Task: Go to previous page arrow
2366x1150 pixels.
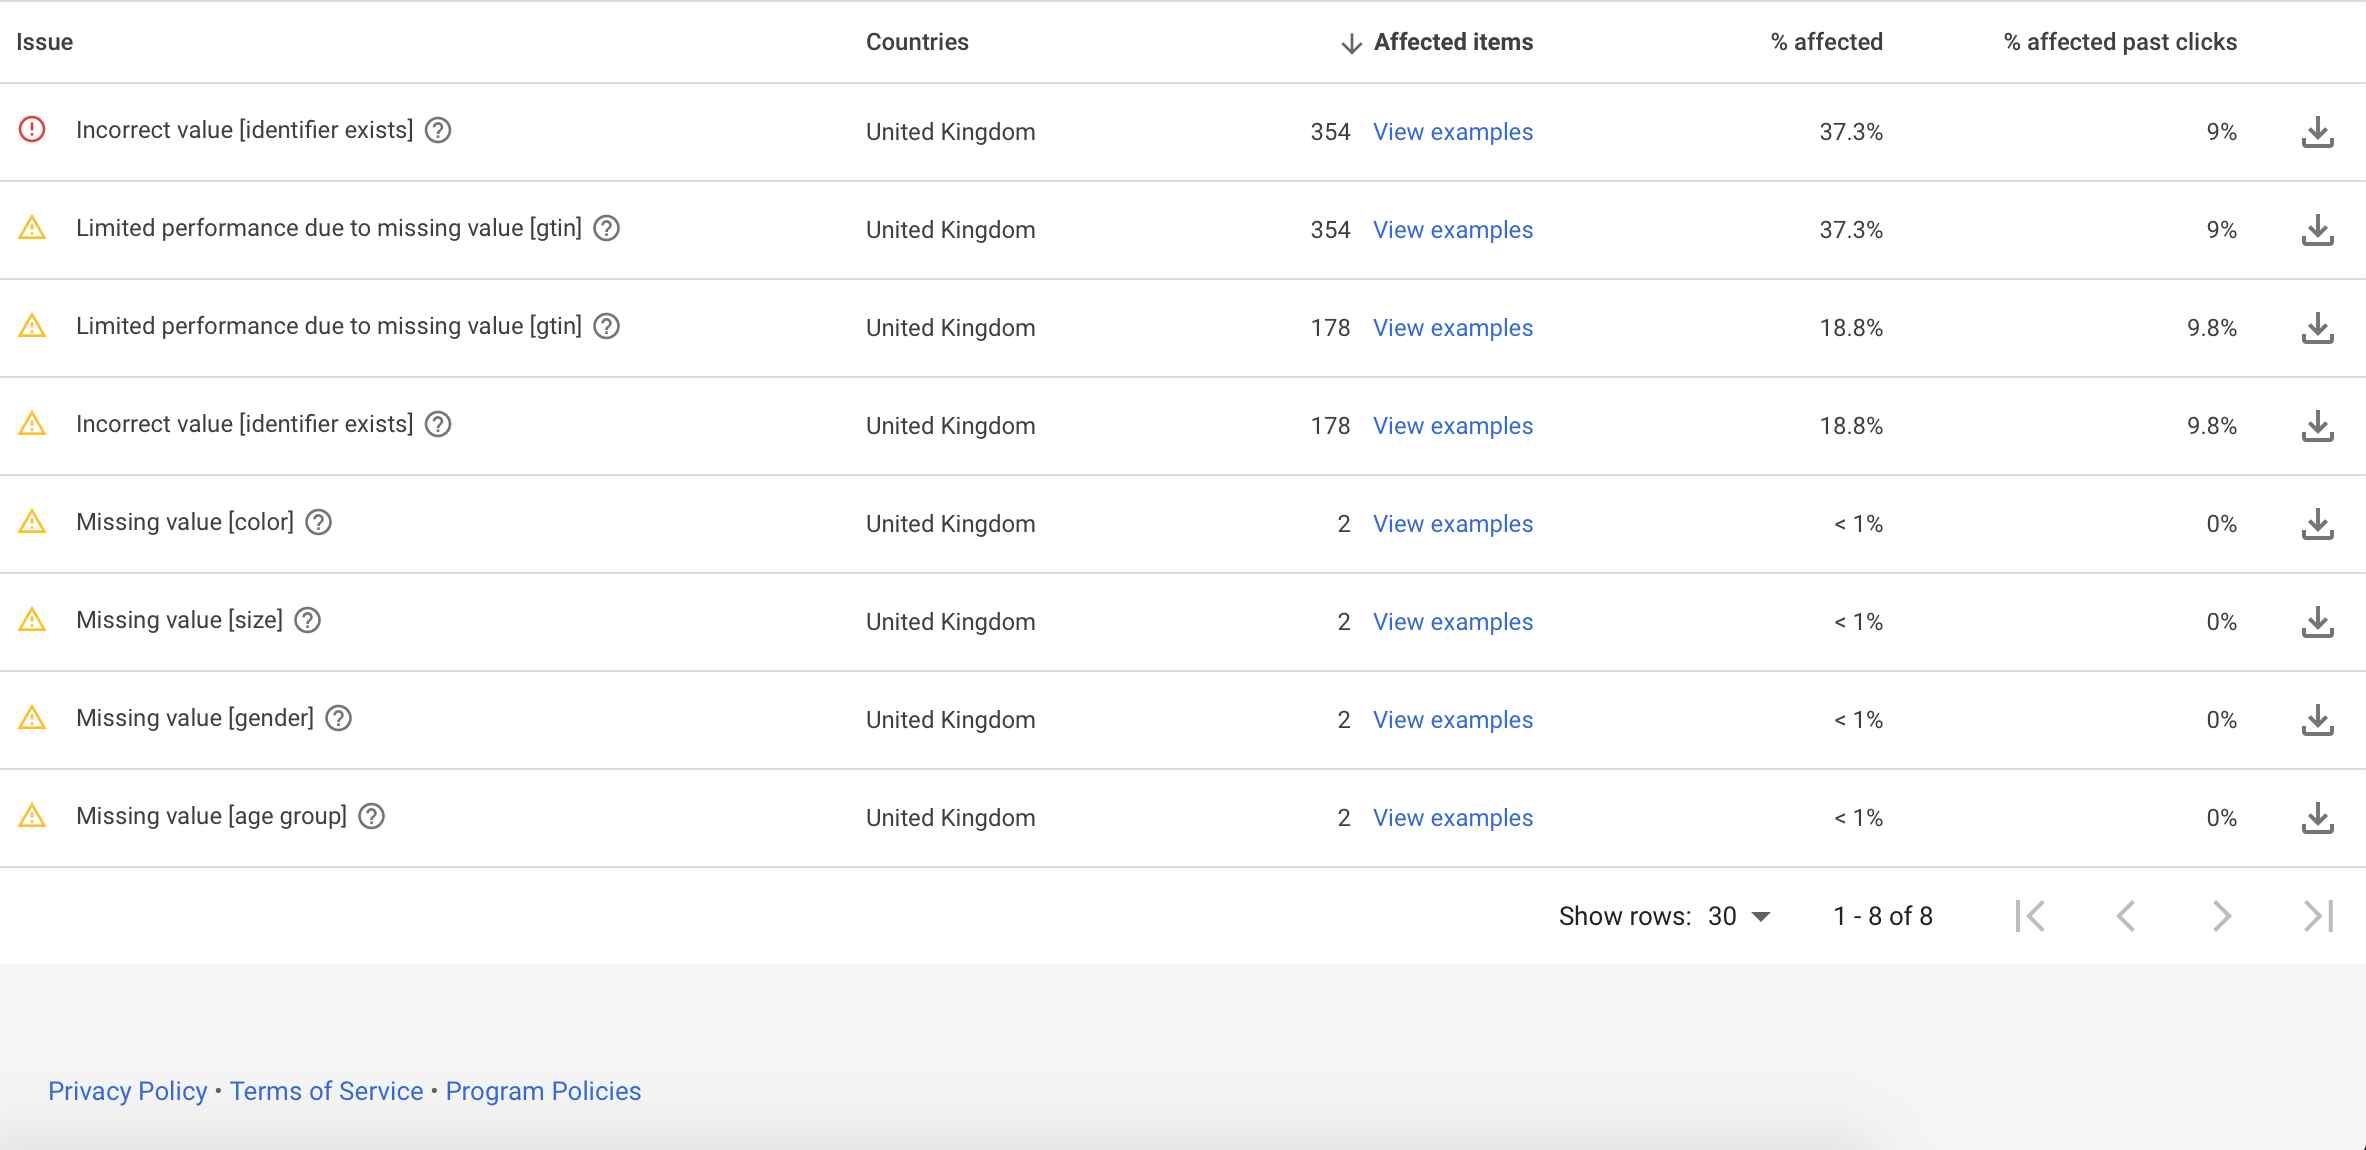Action: (x=2126, y=916)
